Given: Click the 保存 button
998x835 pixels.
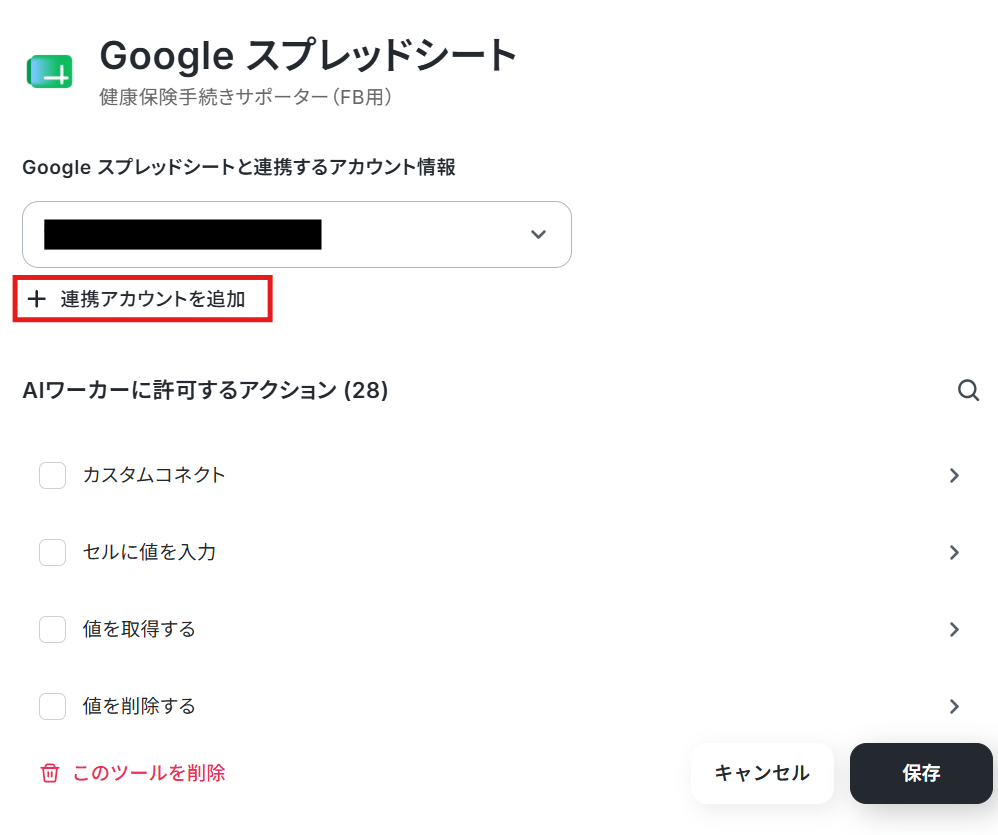Looking at the screenshot, I should coord(921,773).
